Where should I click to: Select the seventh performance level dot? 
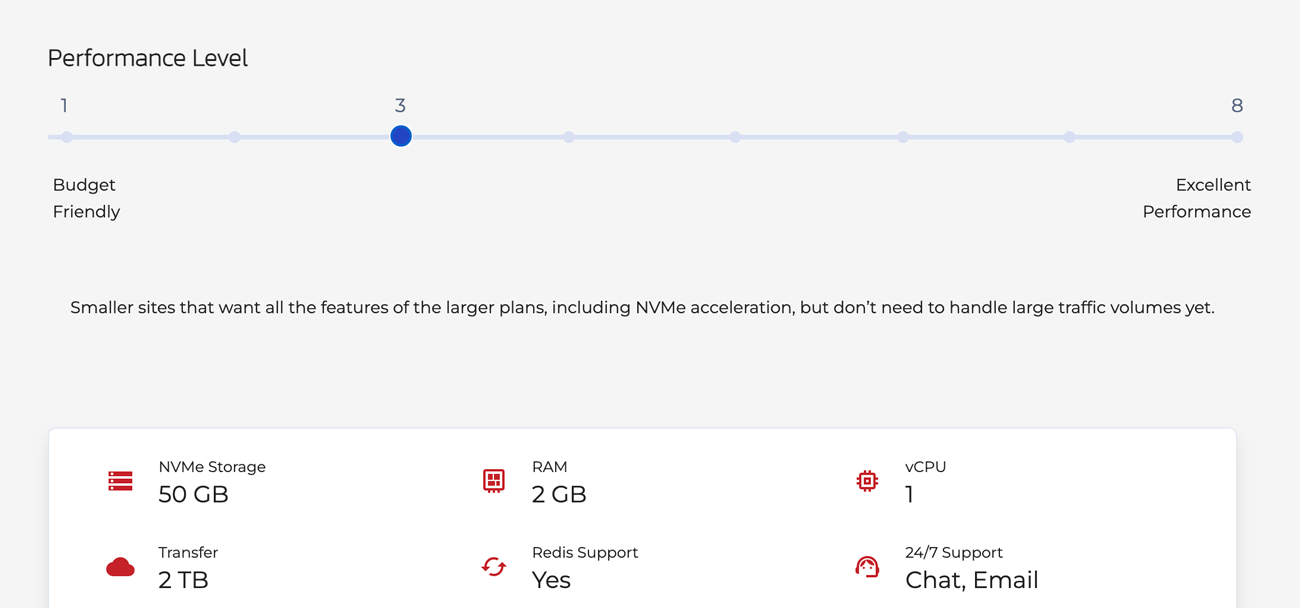[x=1070, y=137]
